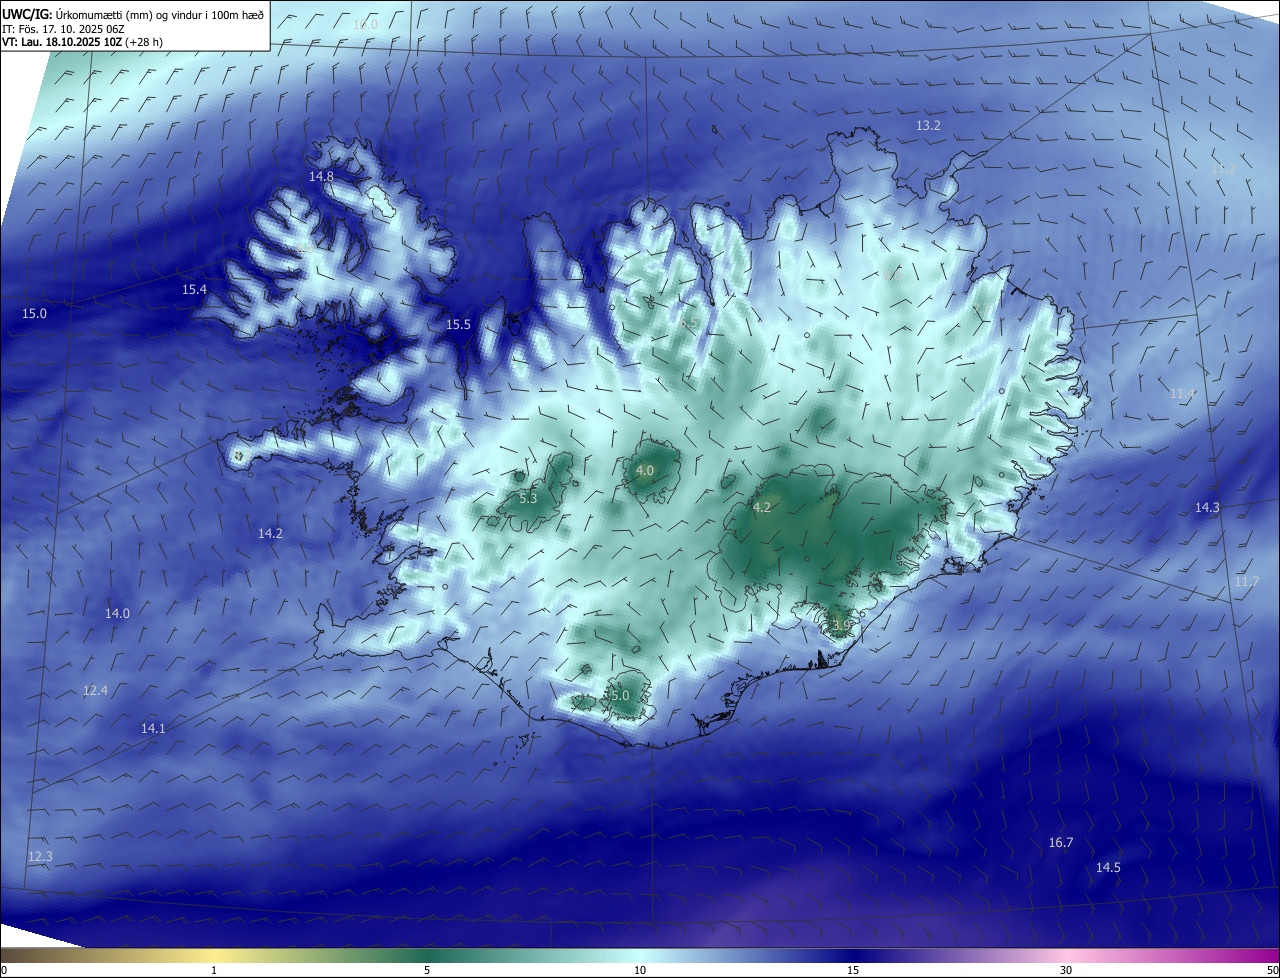The height and width of the screenshot is (978, 1280).
Task: Click the 5.0 value on the southern glacier
Action: (619, 696)
